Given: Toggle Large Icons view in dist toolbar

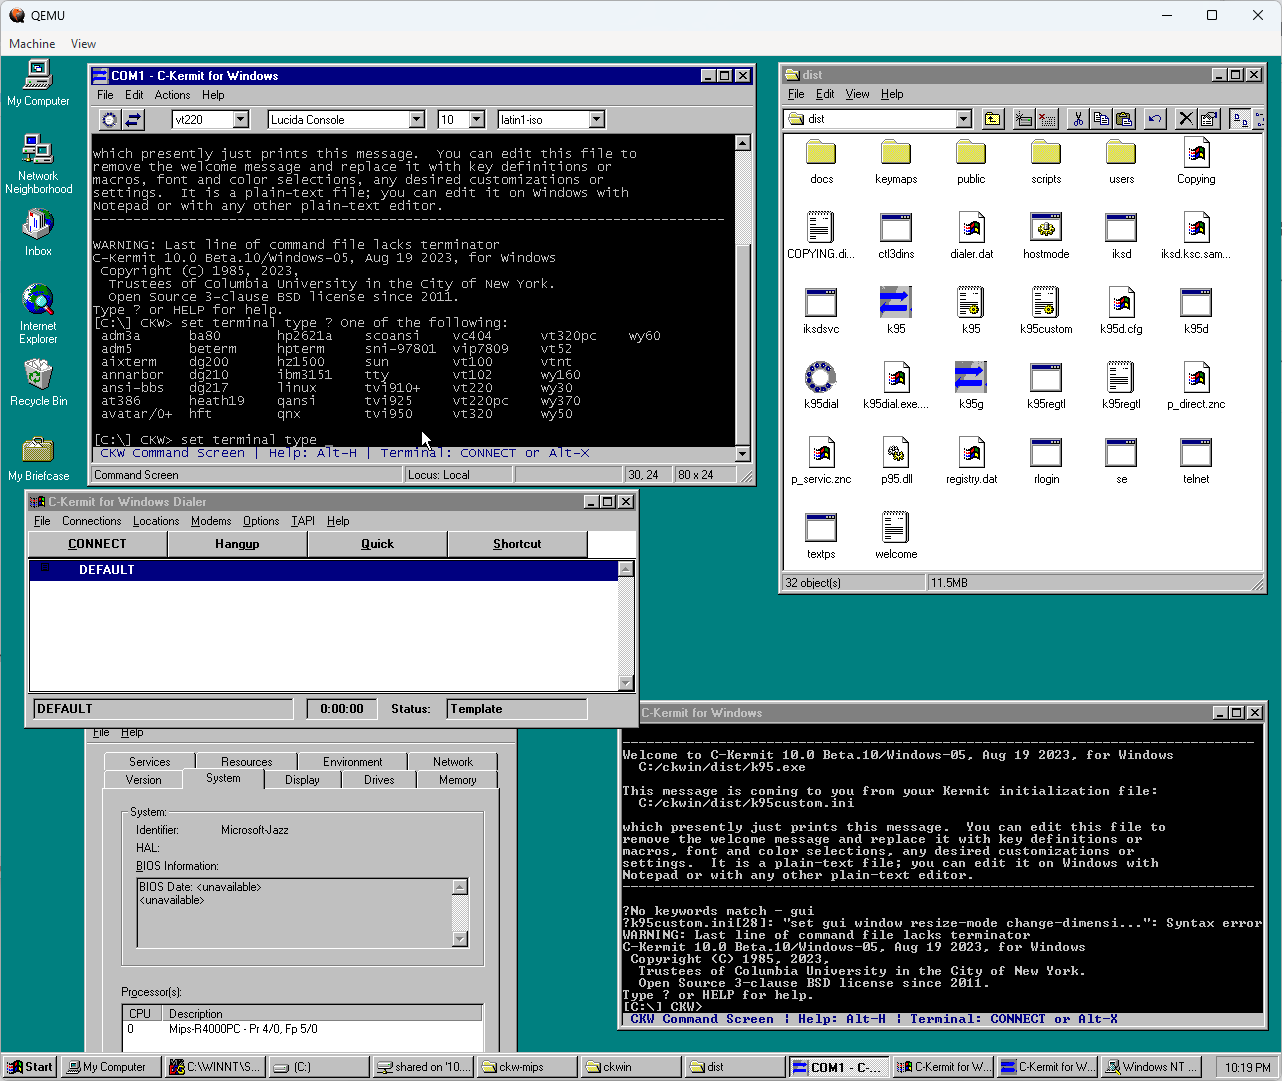Looking at the screenshot, I should click(x=1240, y=119).
